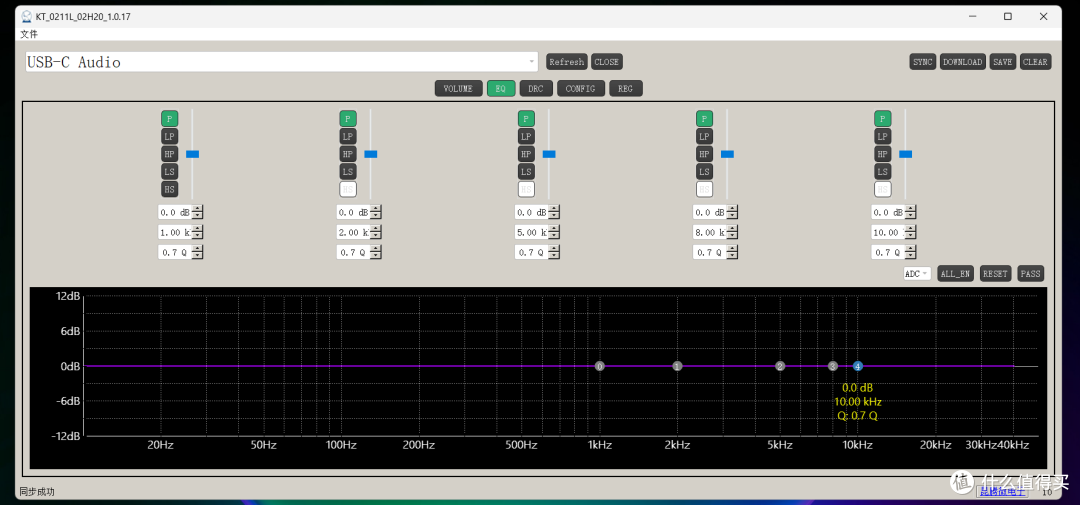Select P filter type for the 8.00 k band
The image size is (1080, 505).
(704, 118)
